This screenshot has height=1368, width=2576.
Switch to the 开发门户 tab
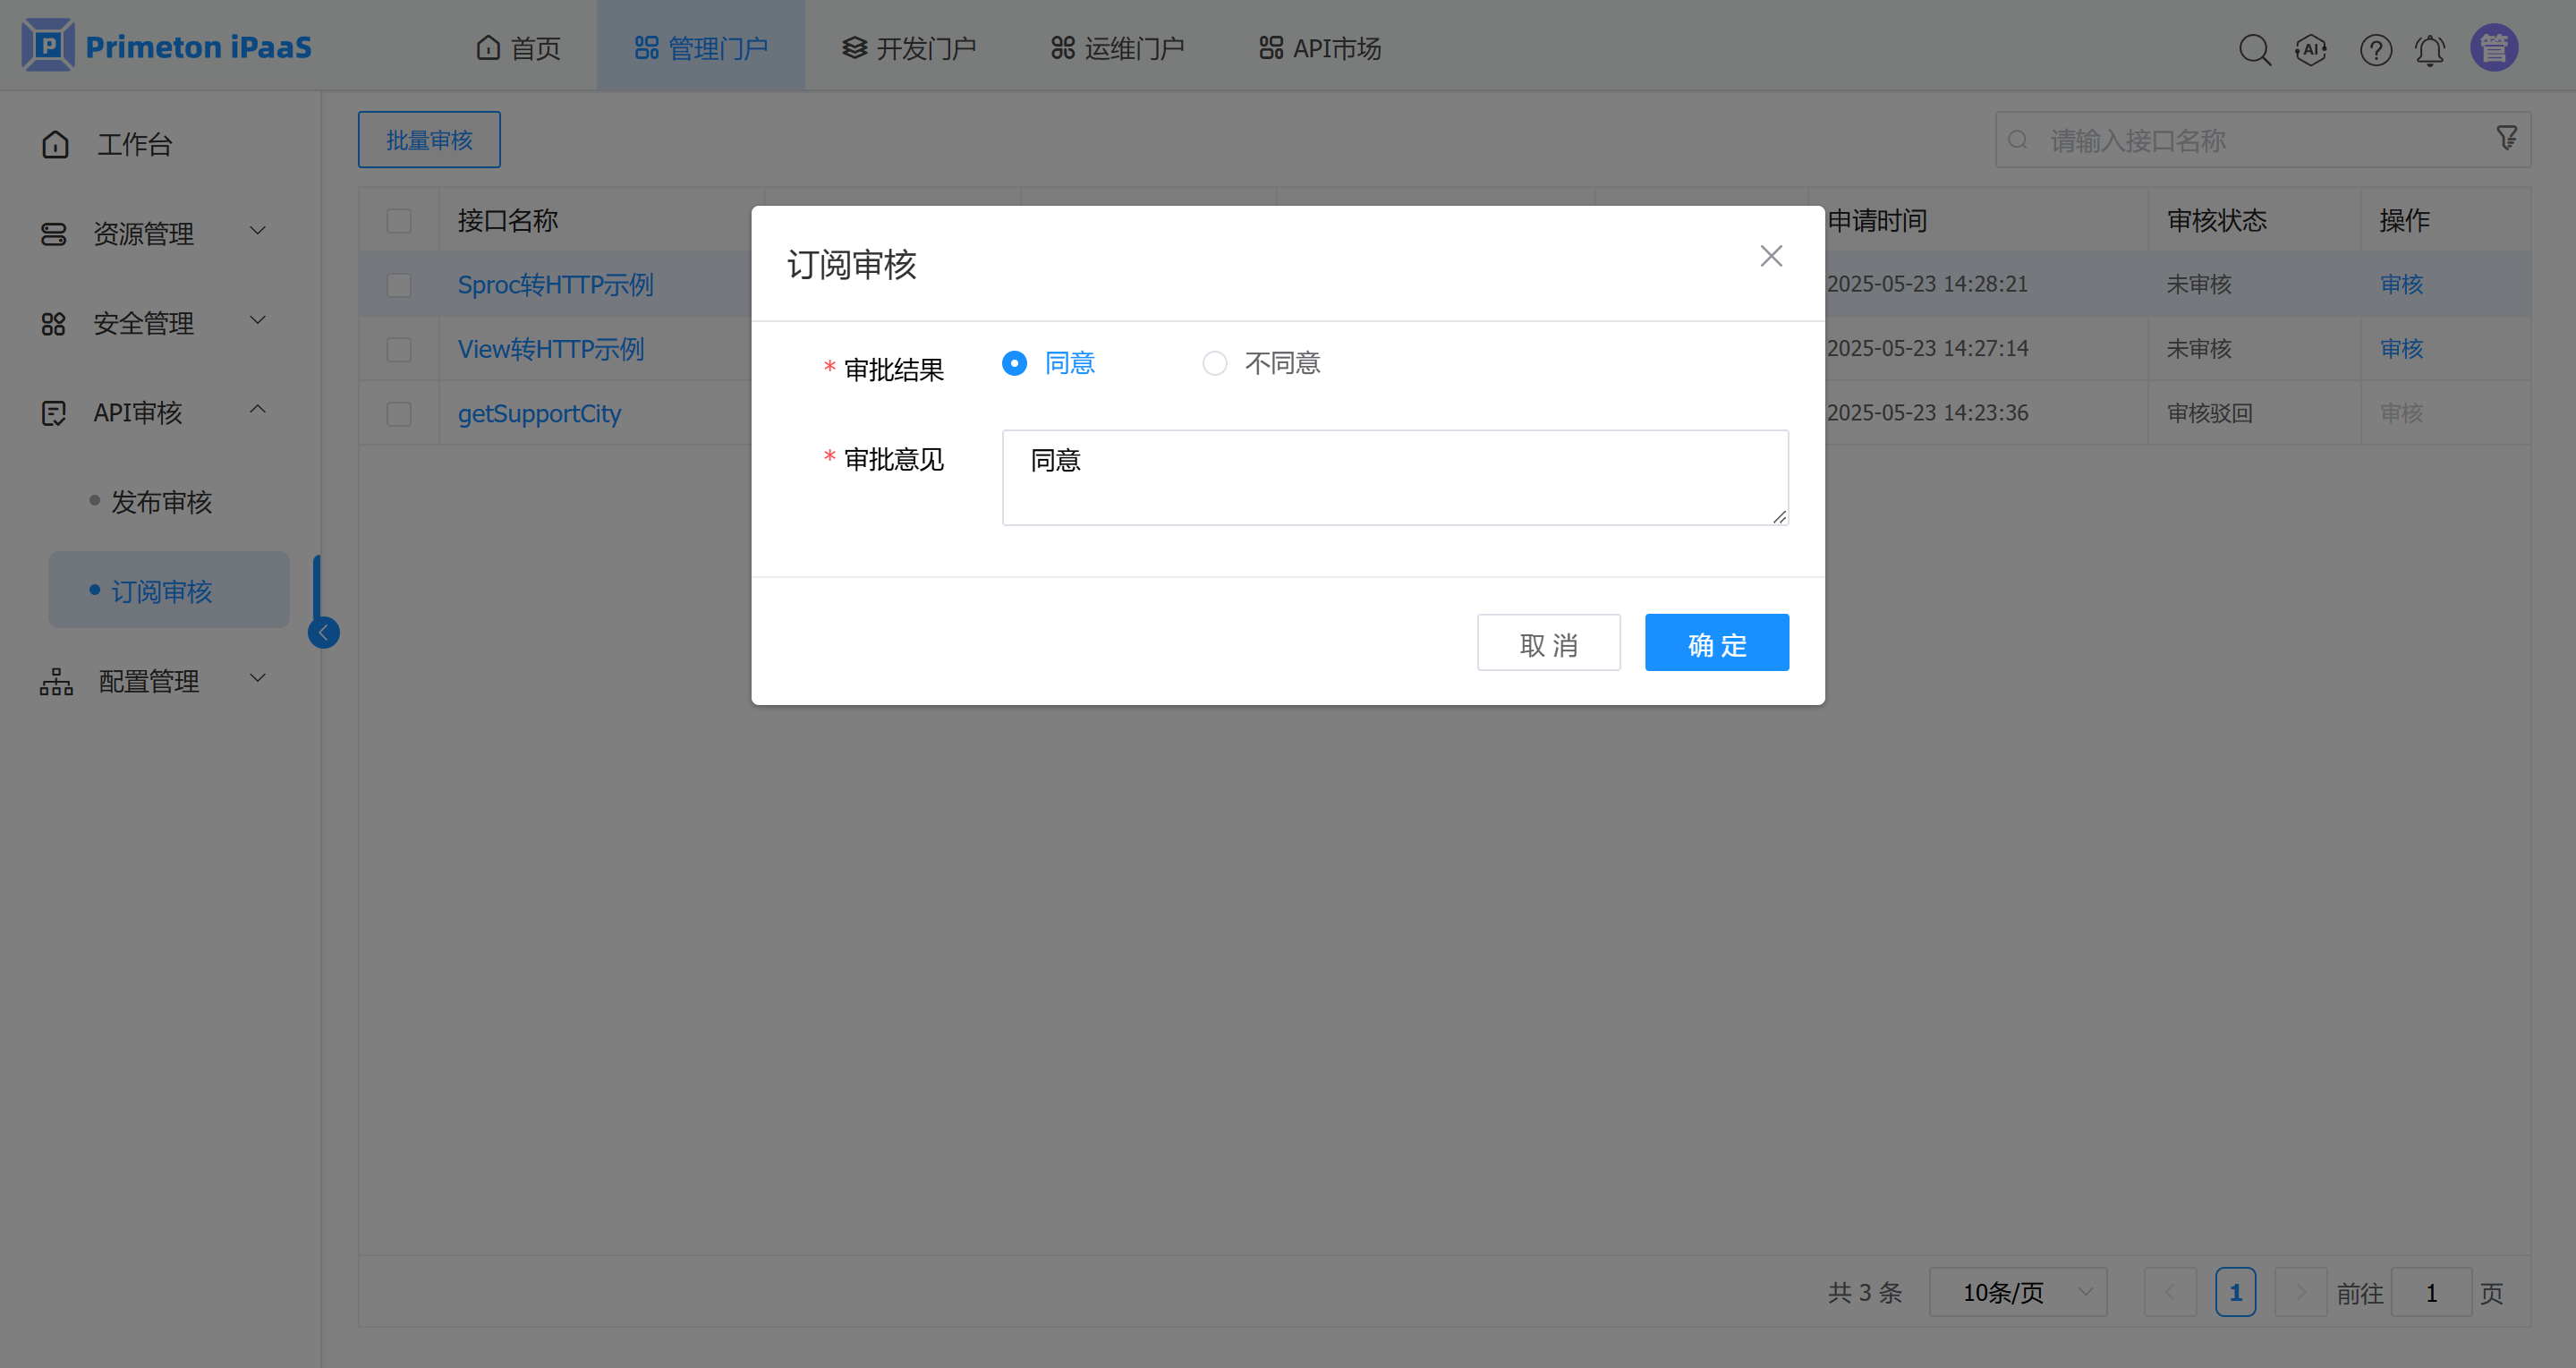(x=908, y=48)
